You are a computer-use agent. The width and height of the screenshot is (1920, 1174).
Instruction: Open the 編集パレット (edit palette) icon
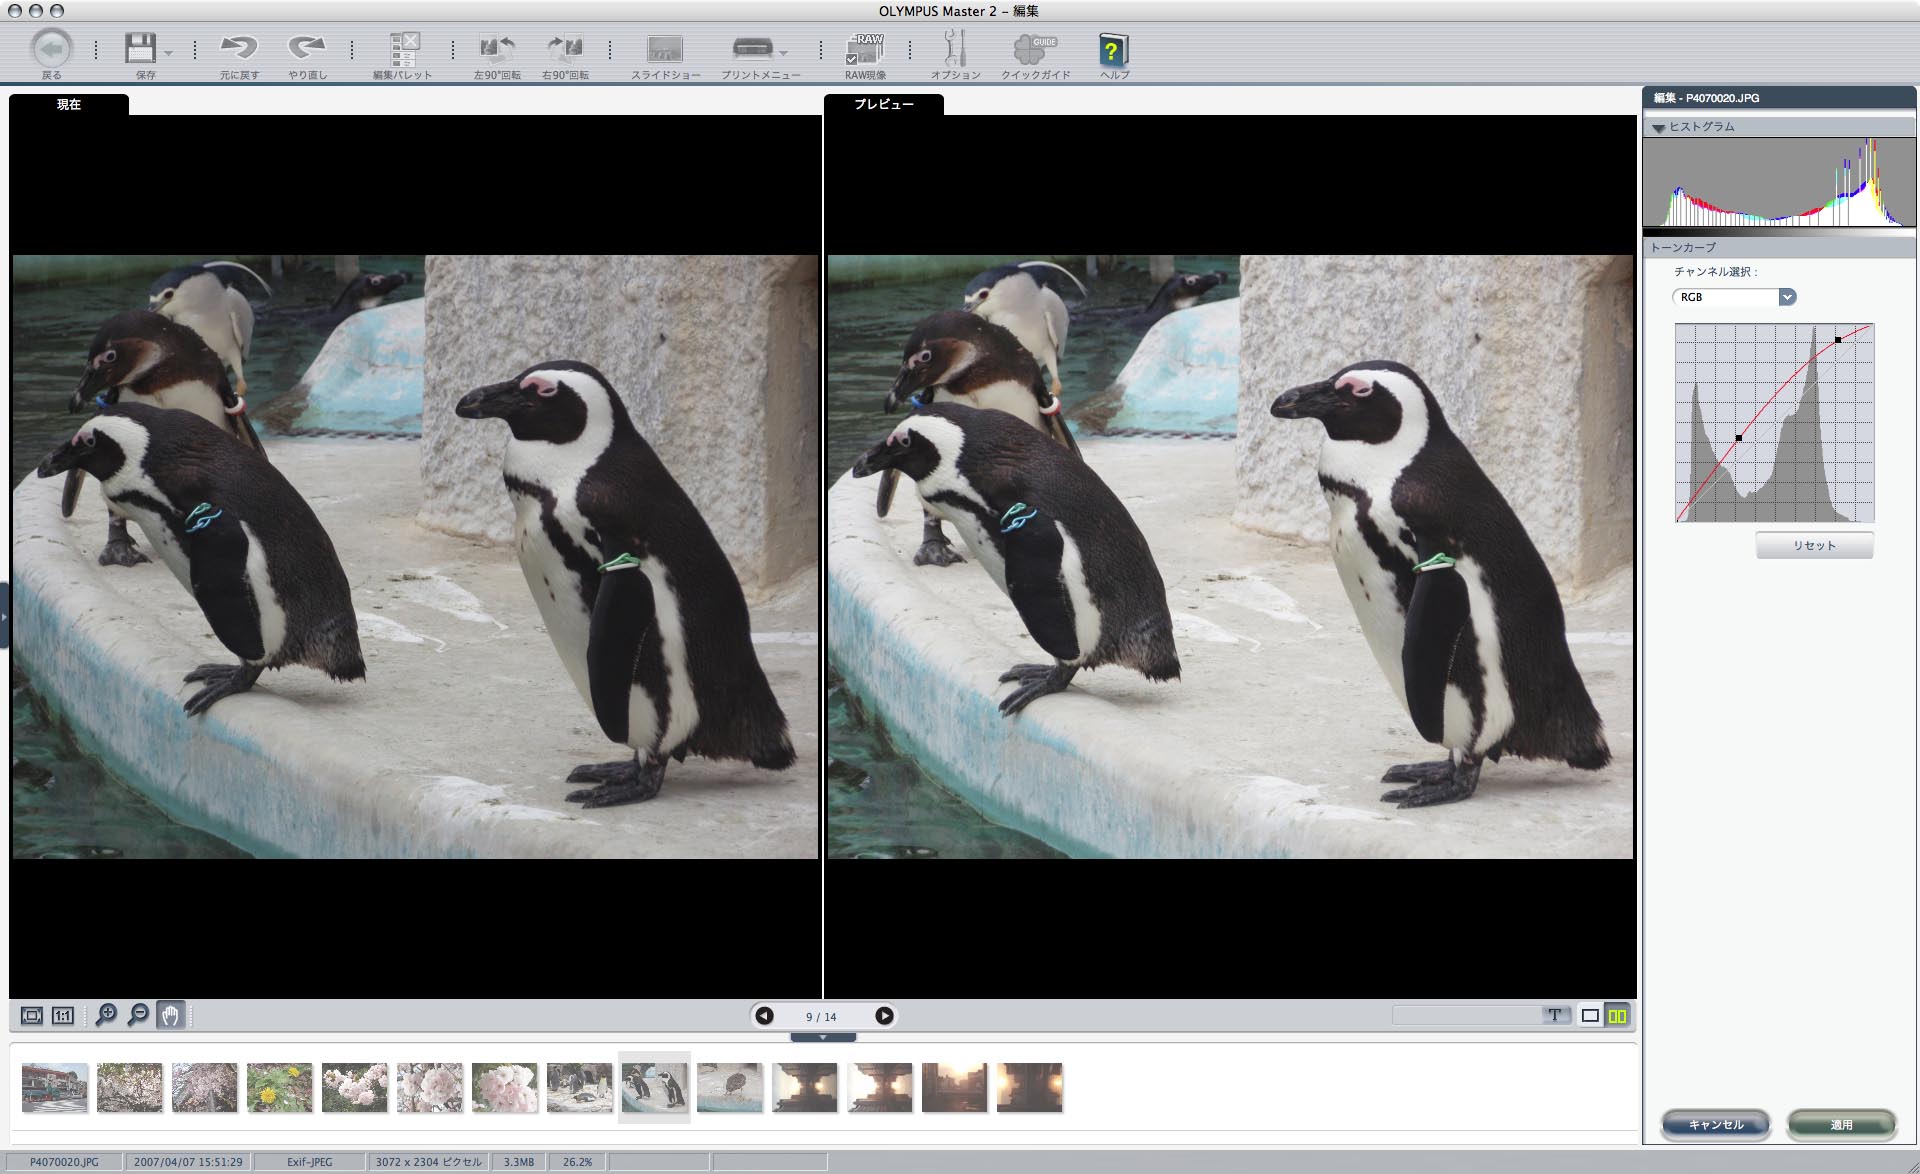click(x=404, y=49)
